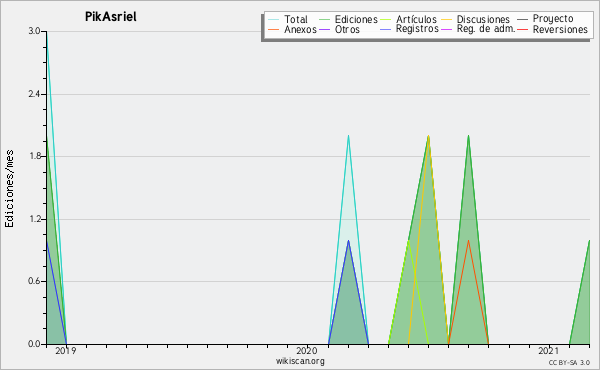Click the 2020 x-axis label
The width and height of the screenshot is (600, 370).
point(307,351)
